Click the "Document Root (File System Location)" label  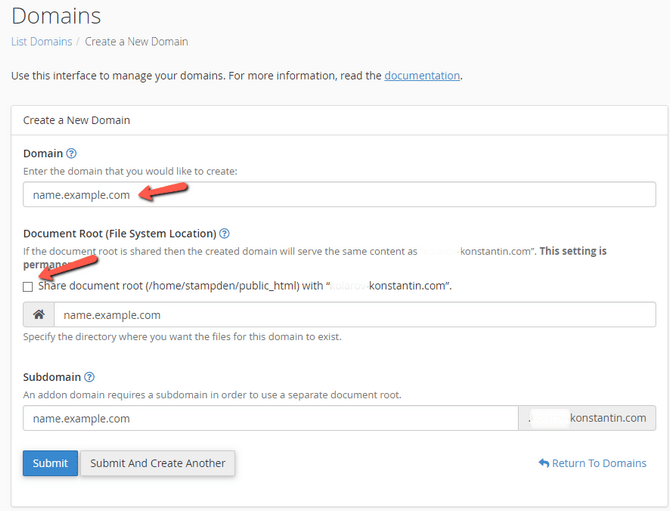(x=119, y=233)
